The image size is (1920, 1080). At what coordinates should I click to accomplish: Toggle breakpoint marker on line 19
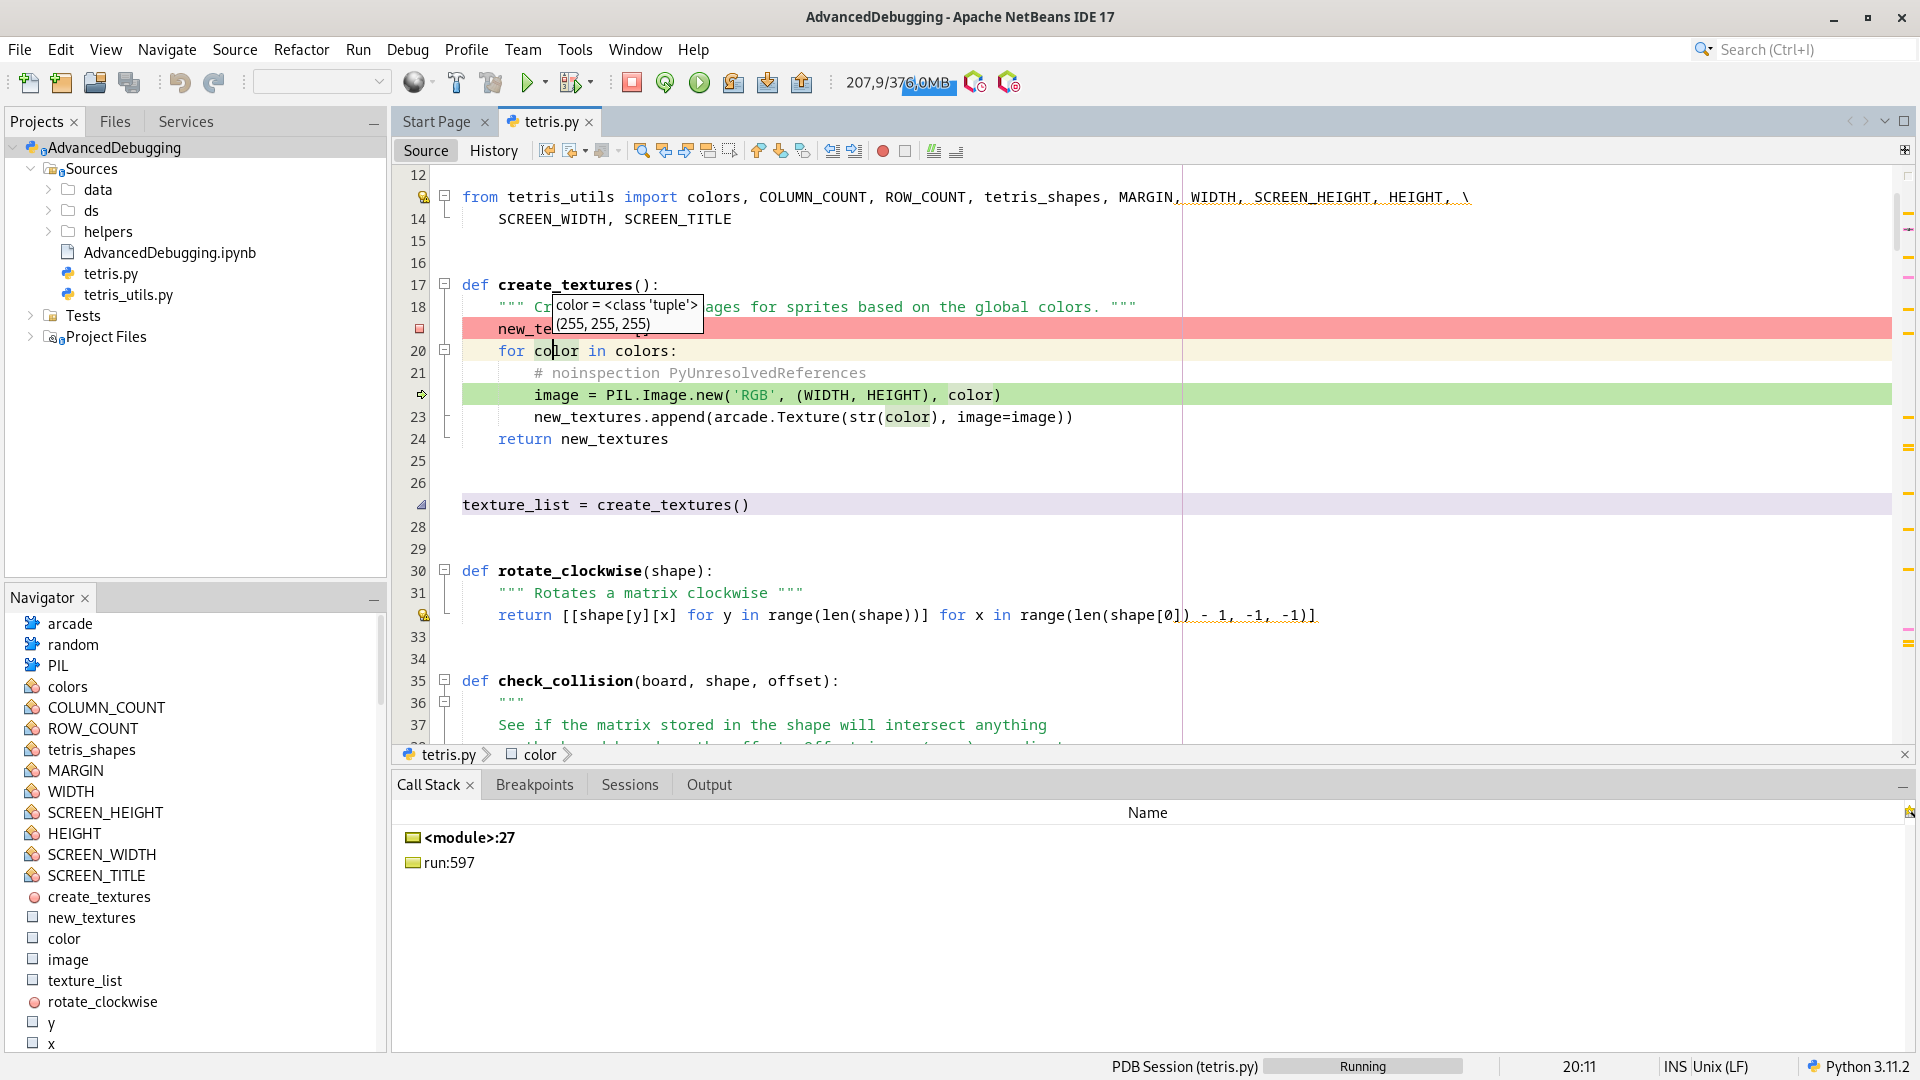(x=419, y=329)
